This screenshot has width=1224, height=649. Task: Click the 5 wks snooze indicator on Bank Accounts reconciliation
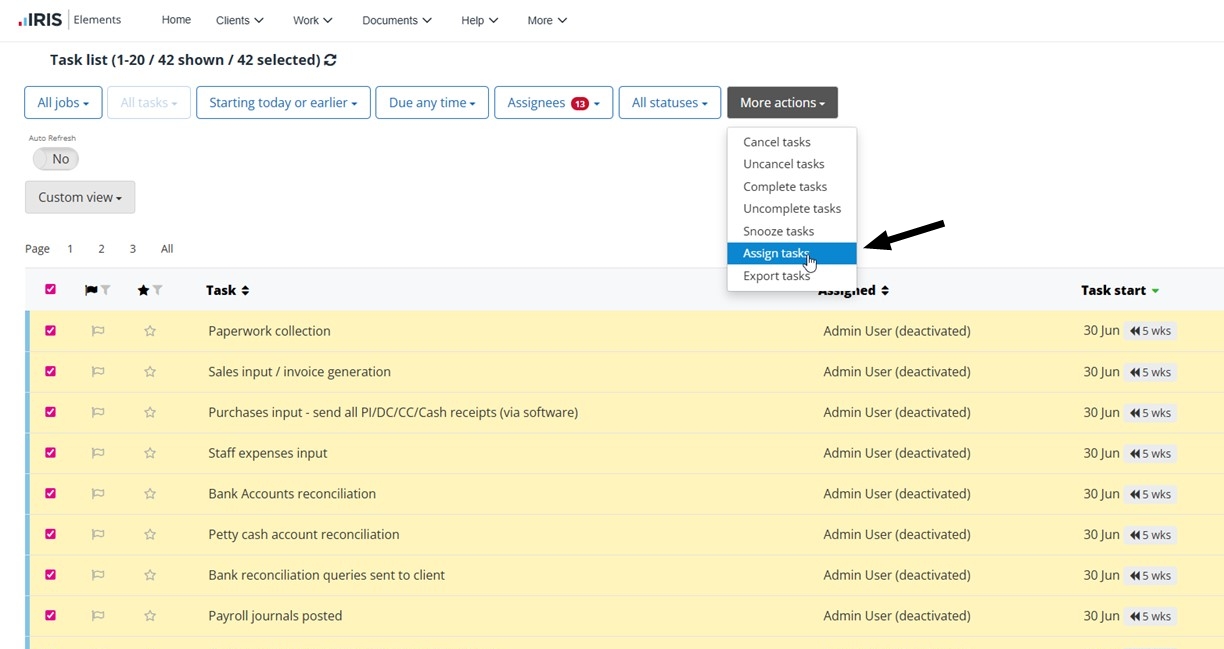pos(1150,493)
